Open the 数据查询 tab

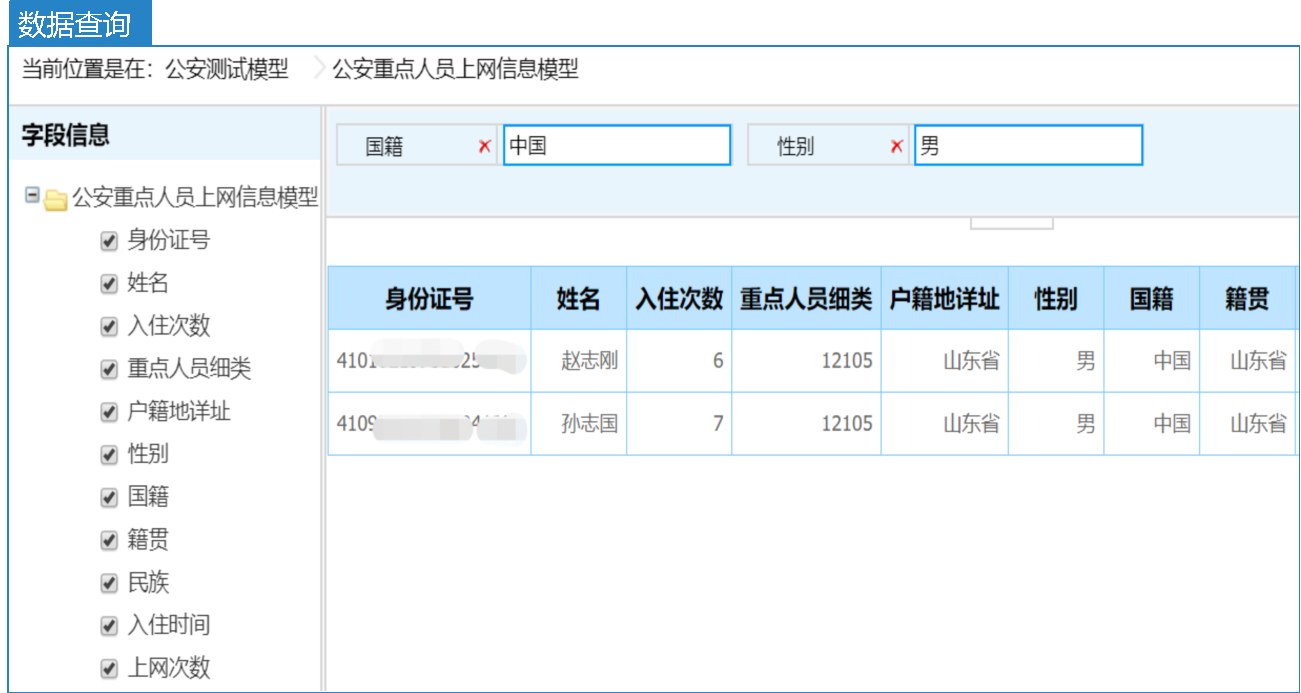[x=78, y=24]
